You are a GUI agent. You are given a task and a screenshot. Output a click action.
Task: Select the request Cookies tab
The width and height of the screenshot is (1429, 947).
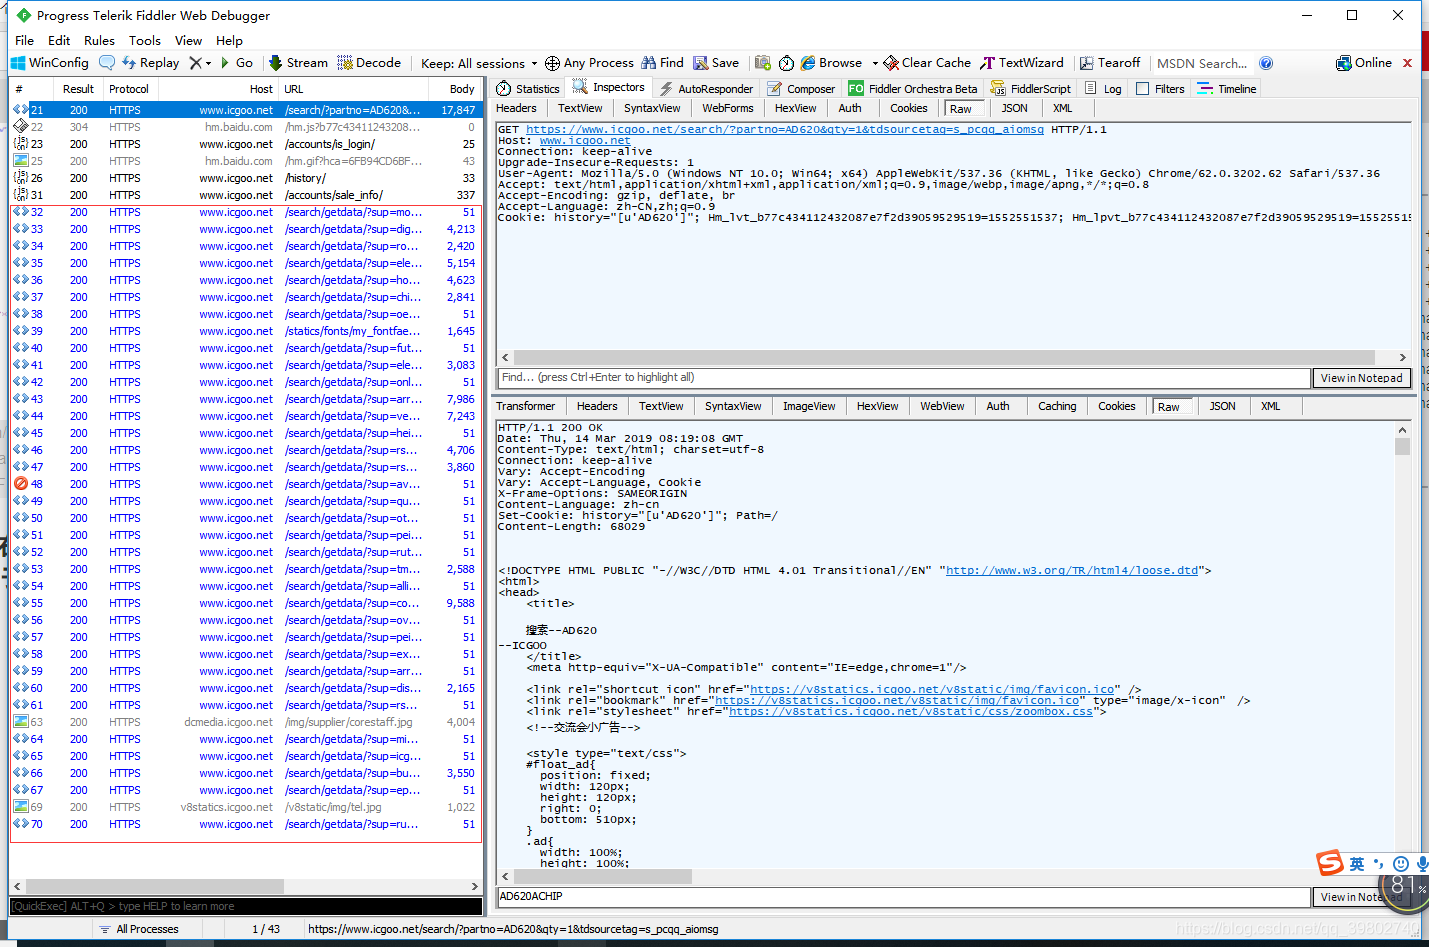909,108
